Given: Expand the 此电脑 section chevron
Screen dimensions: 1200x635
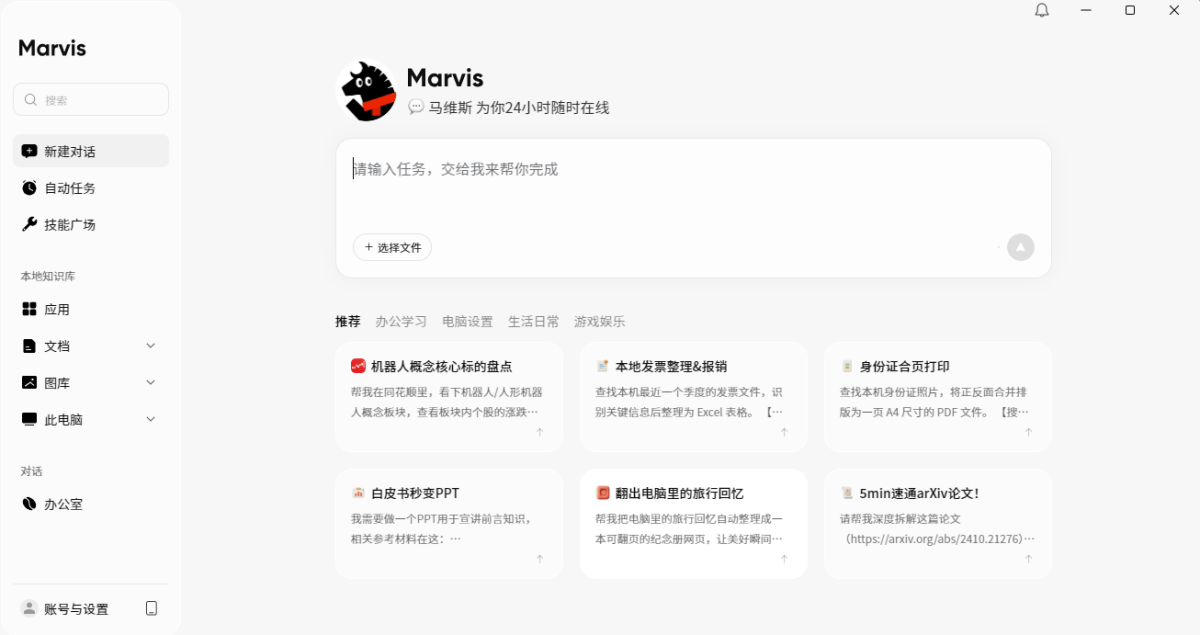Looking at the screenshot, I should pyautogui.click(x=151, y=419).
